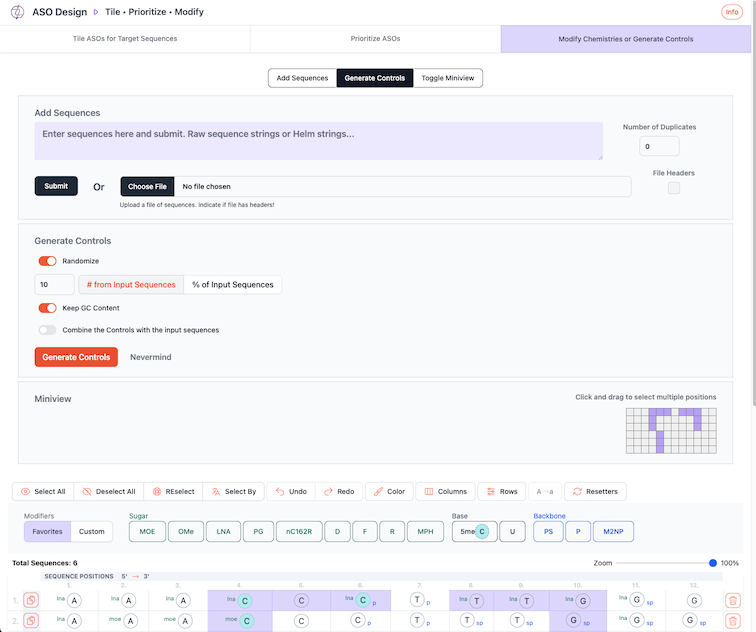Screen dimensions: 756x632
Task: Click the orange Generate Controls button
Action: click(x=76, y=357)
